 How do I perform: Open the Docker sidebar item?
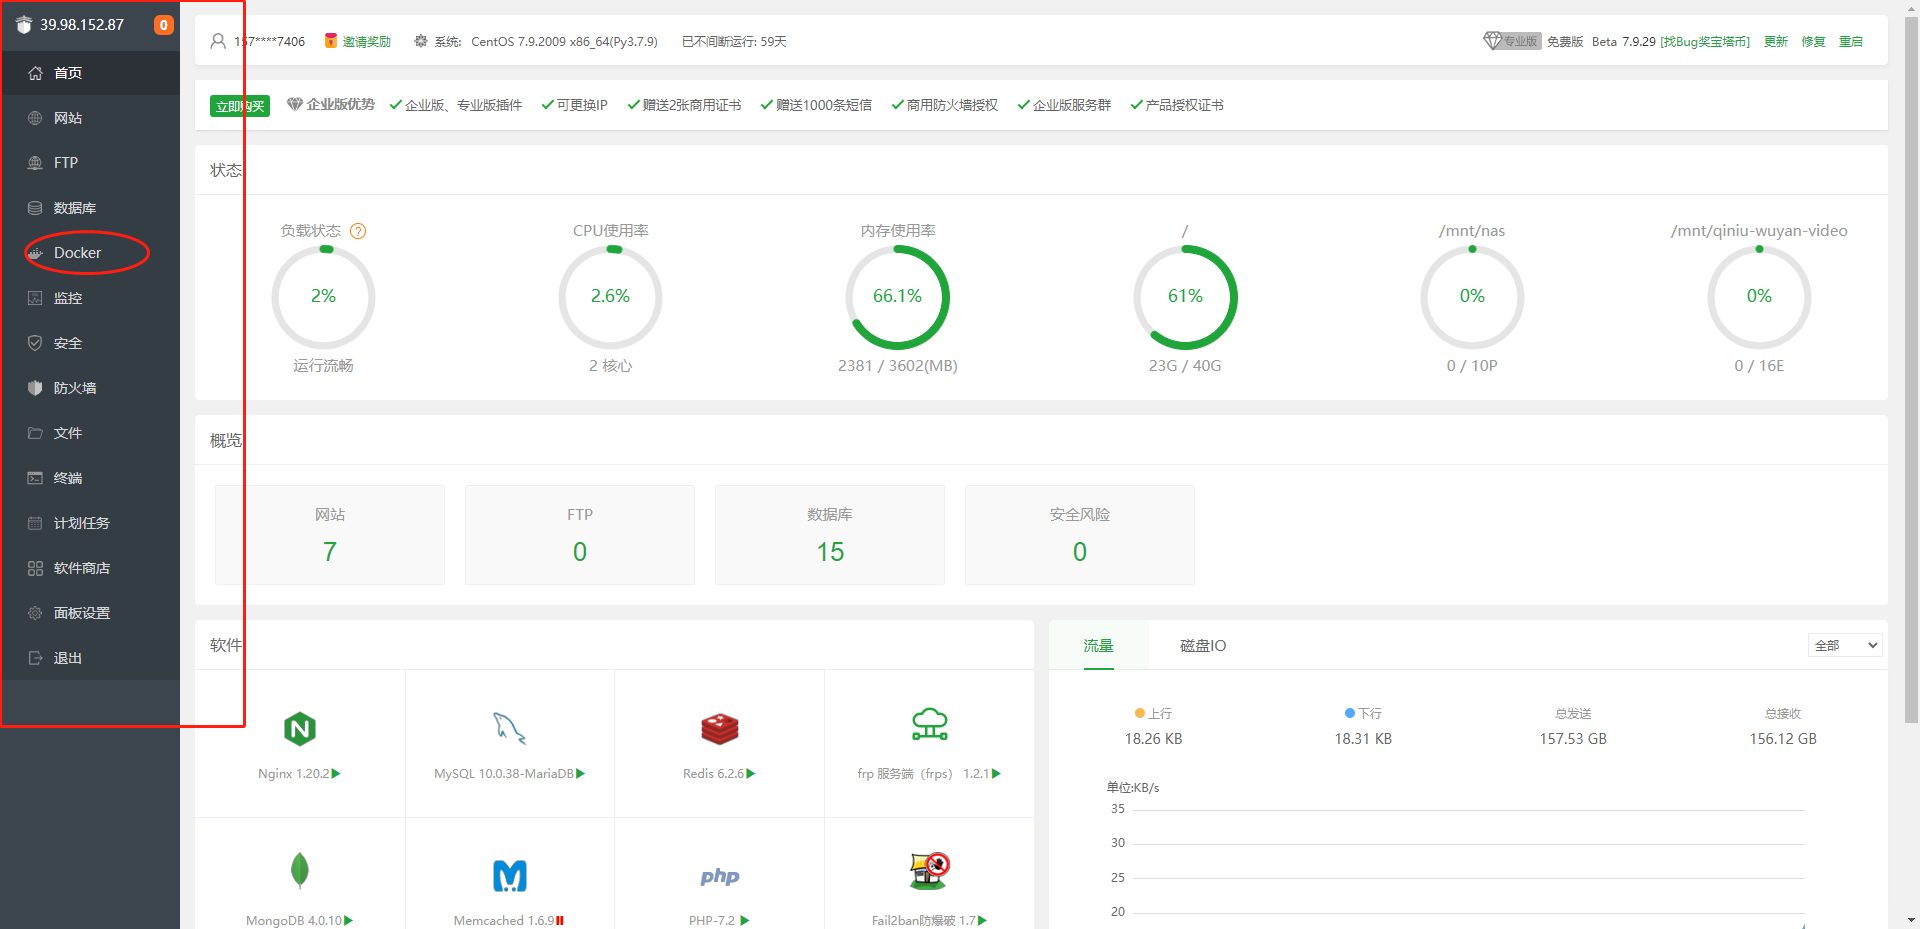(x=90, y=253)
